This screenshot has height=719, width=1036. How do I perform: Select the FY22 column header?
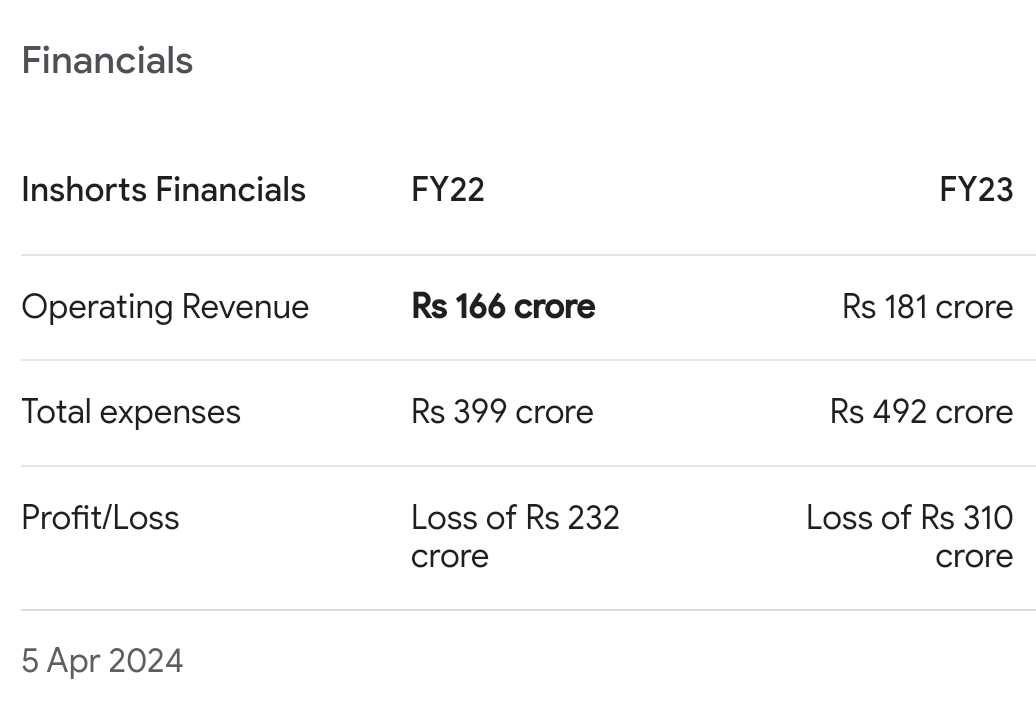click(447, 190)
